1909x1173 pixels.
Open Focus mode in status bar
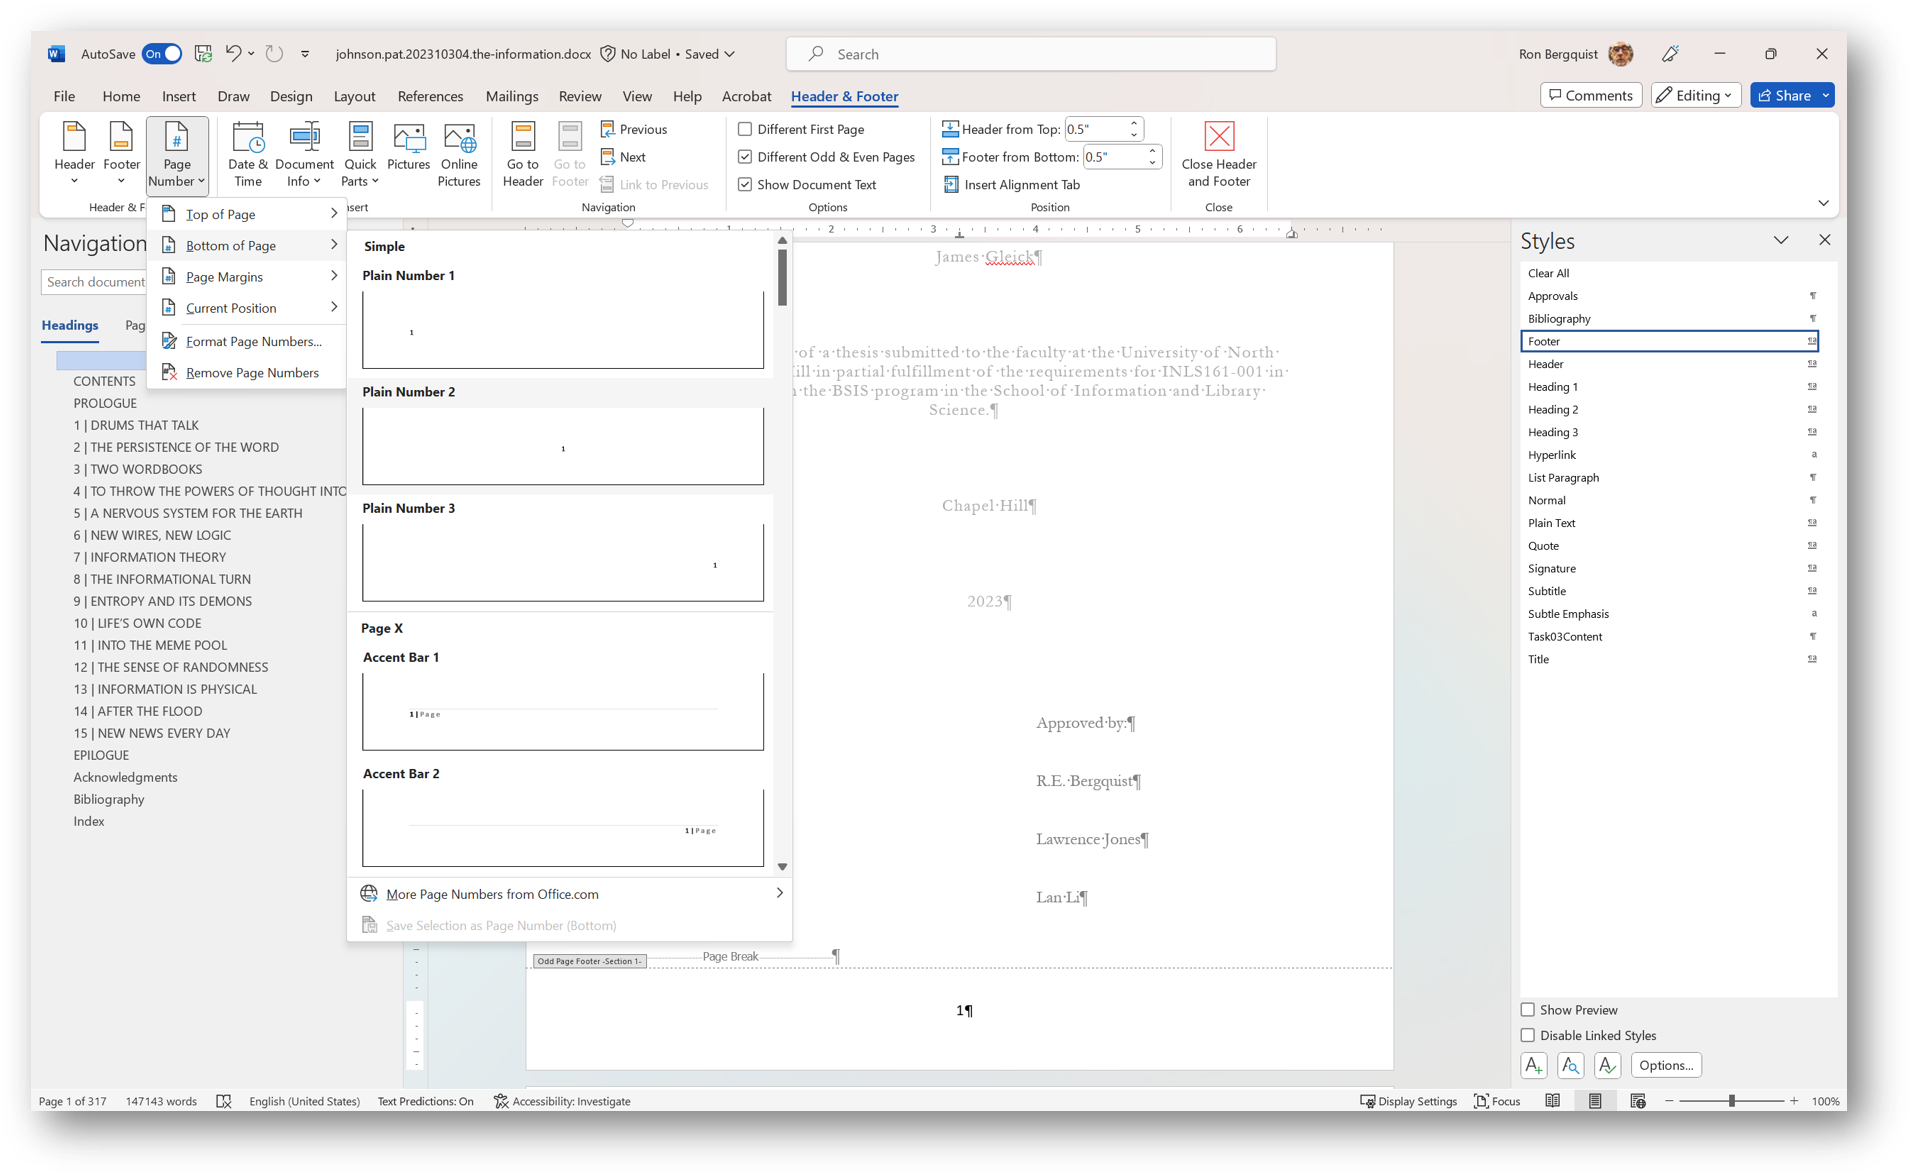pos(1497,1101)
